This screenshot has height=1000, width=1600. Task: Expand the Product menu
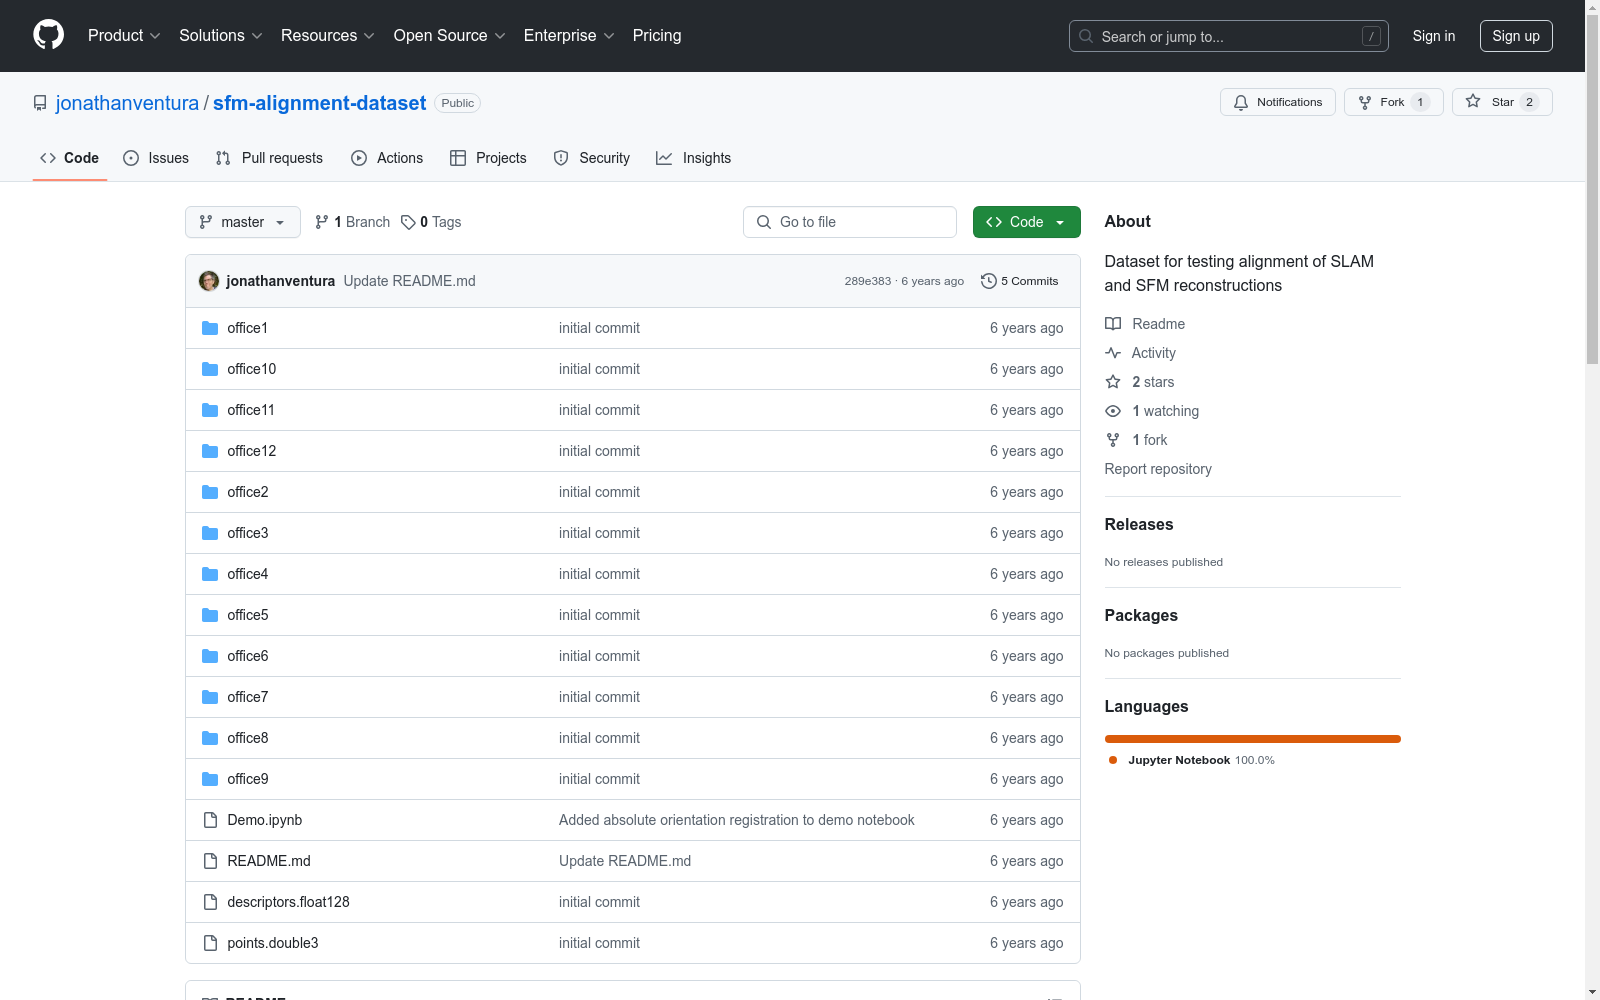click(124, 35)
